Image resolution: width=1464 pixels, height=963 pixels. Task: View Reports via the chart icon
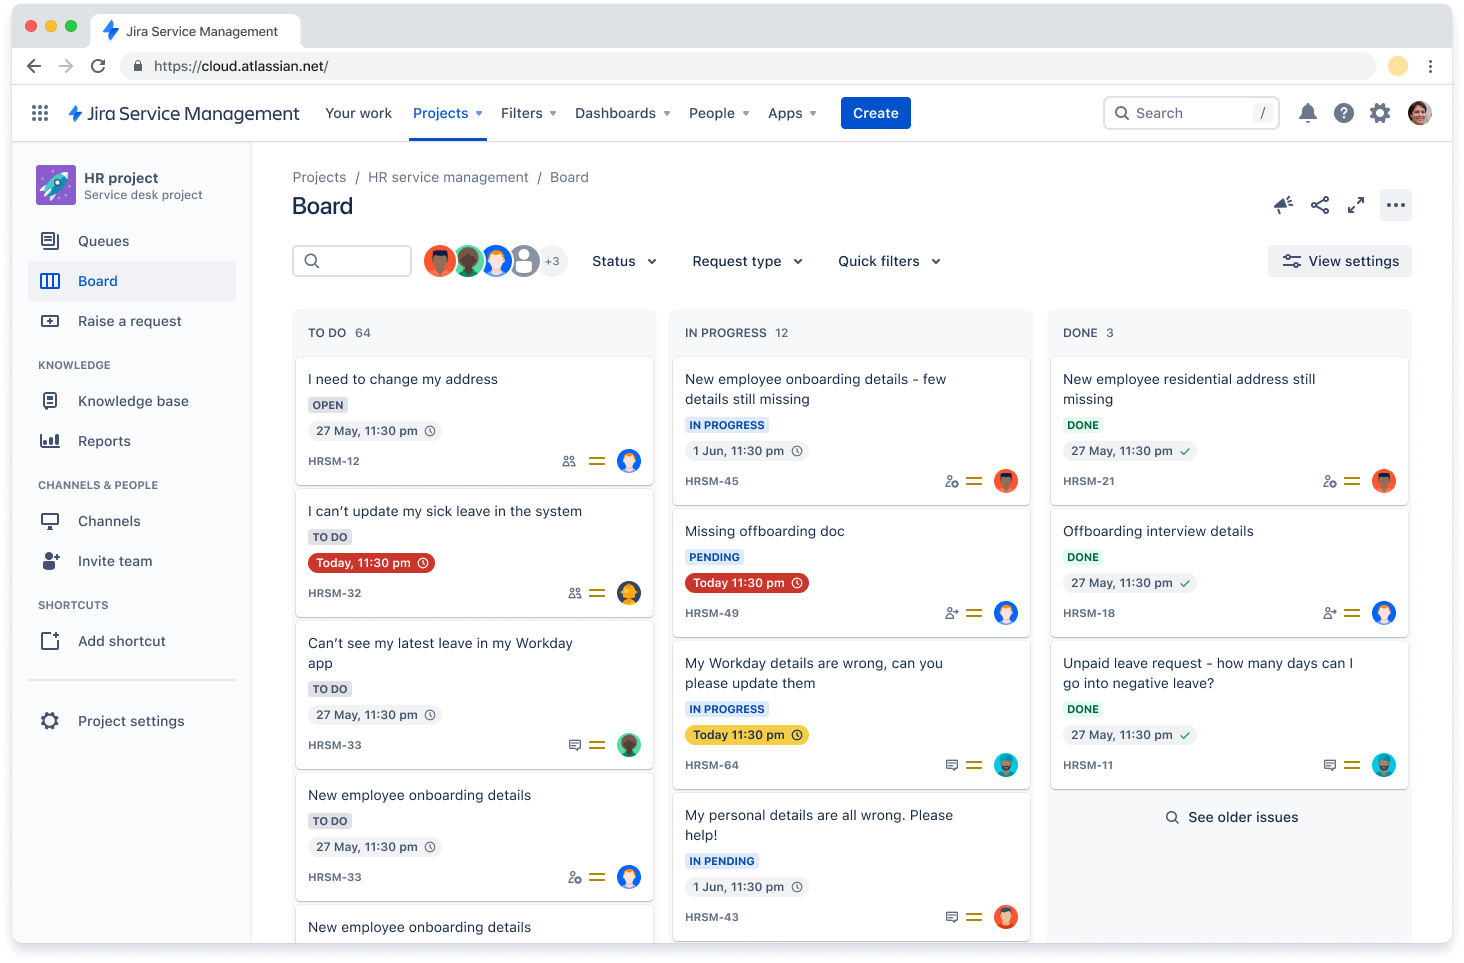[x=50, y=440]
